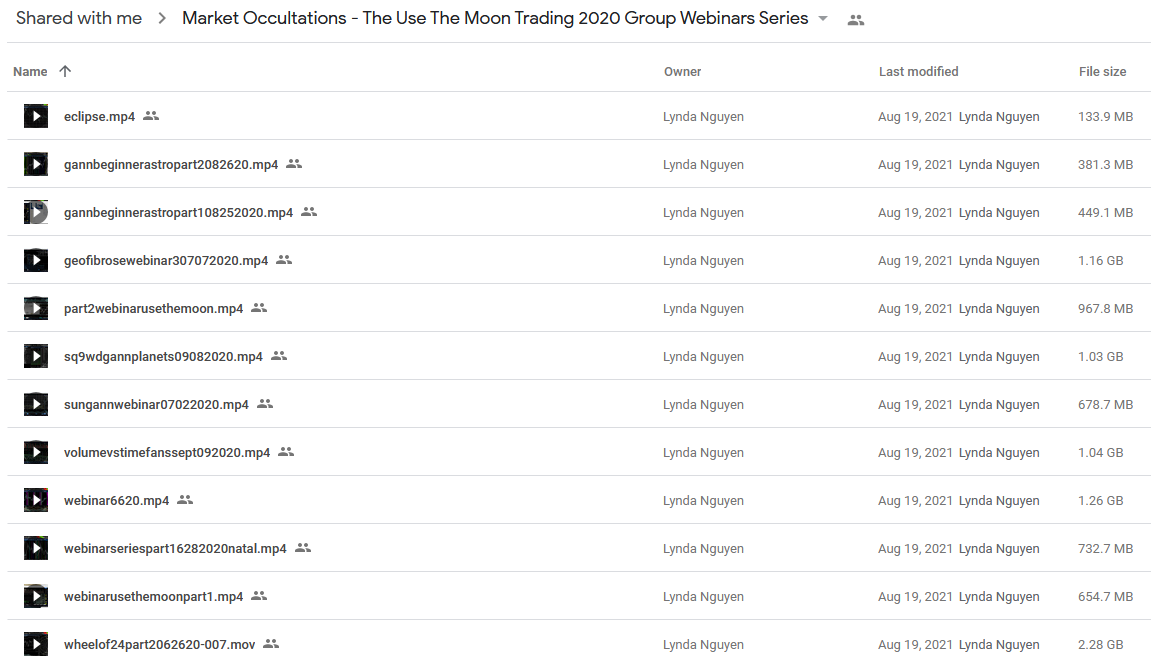Open the Market Occultations folder title menu
This screenshot has width=1151, height=664.
(495, 18)
